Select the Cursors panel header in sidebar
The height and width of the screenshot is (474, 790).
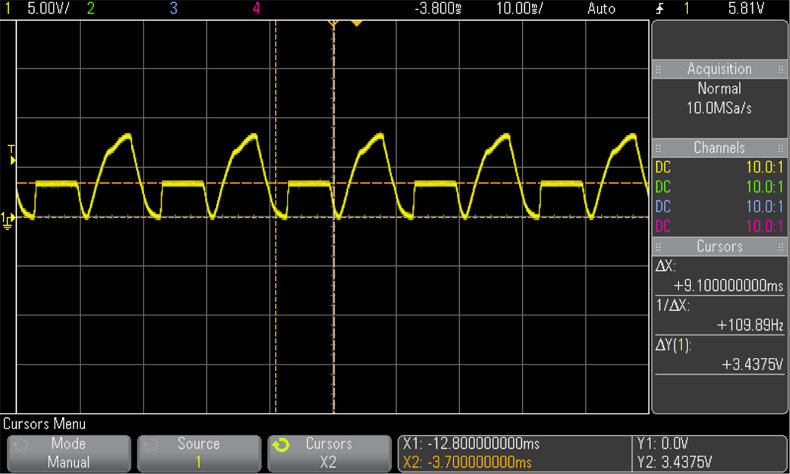[x=719, y=246]
